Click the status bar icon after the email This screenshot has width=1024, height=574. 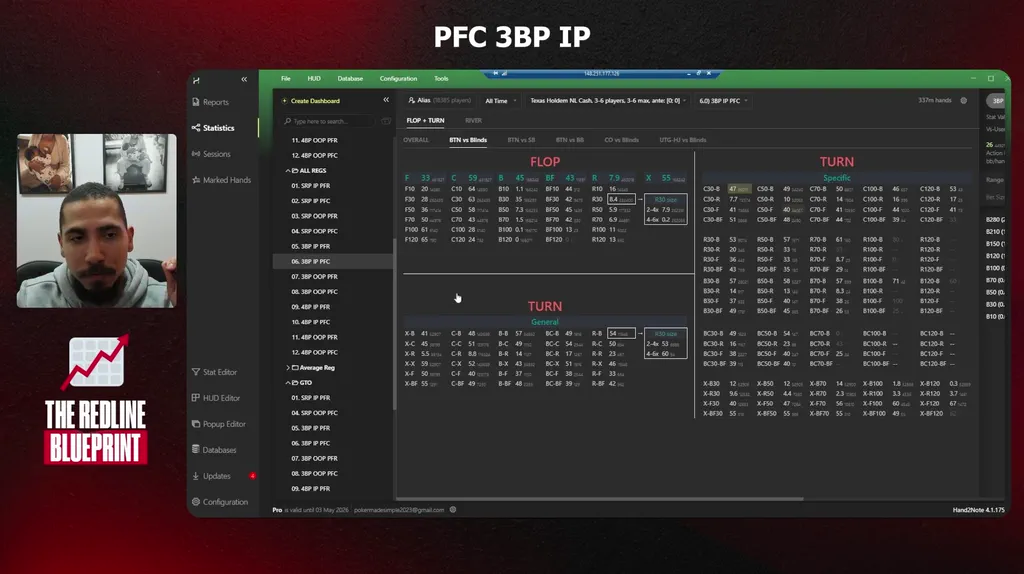tap(453, 509)
